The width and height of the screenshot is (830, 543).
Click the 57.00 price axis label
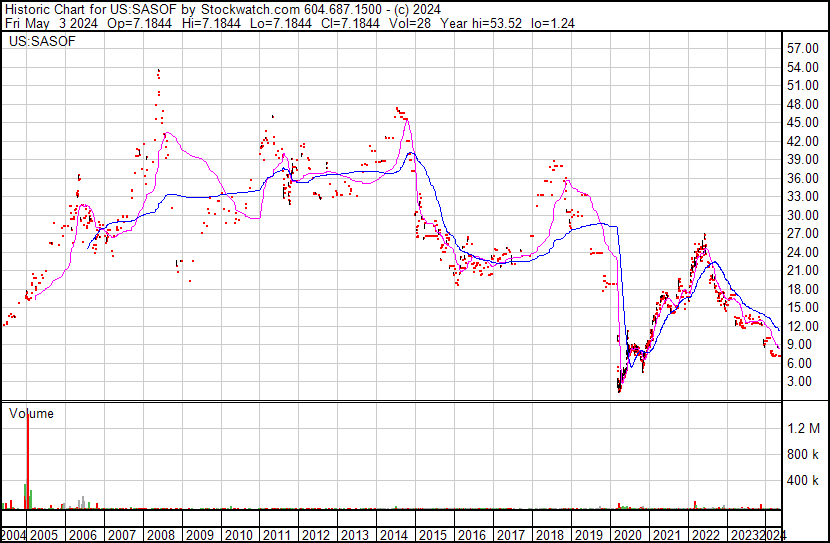[x=803, y=49]
